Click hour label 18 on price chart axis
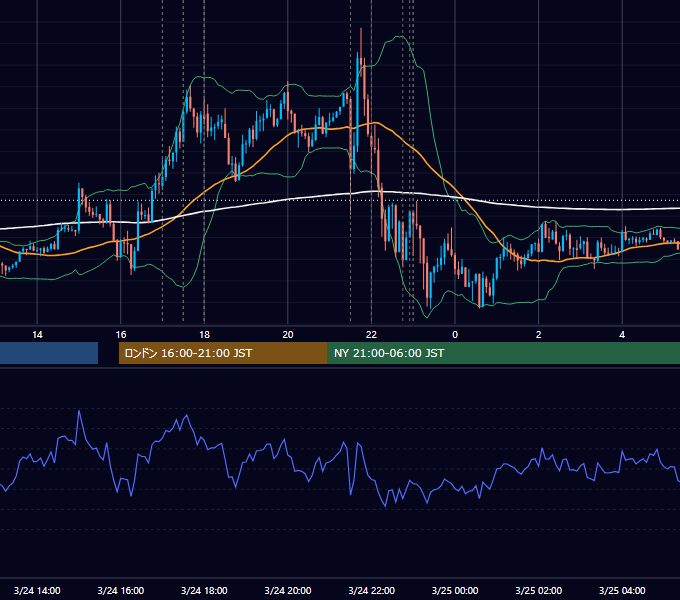Screen dimensions: 680x600 pyautogui.click(x=204, y=335)
